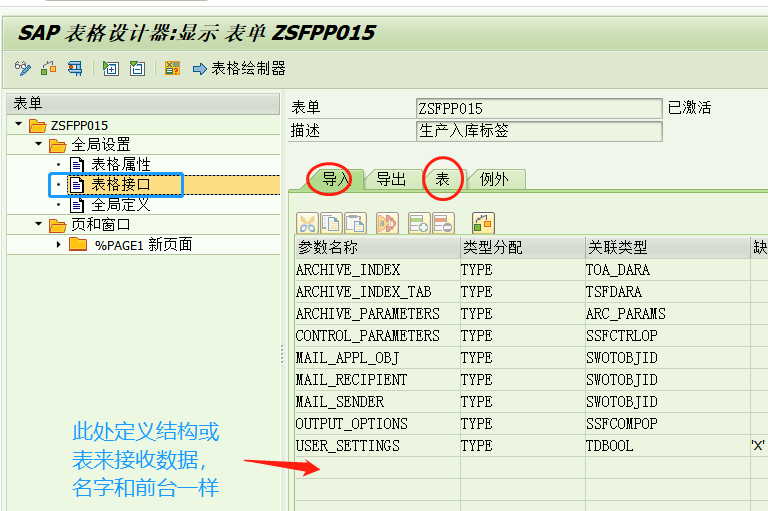Click the insert row icon with plus
This screenshot has height=511, width=768.
pyautogui.click(x=419, y=223)
